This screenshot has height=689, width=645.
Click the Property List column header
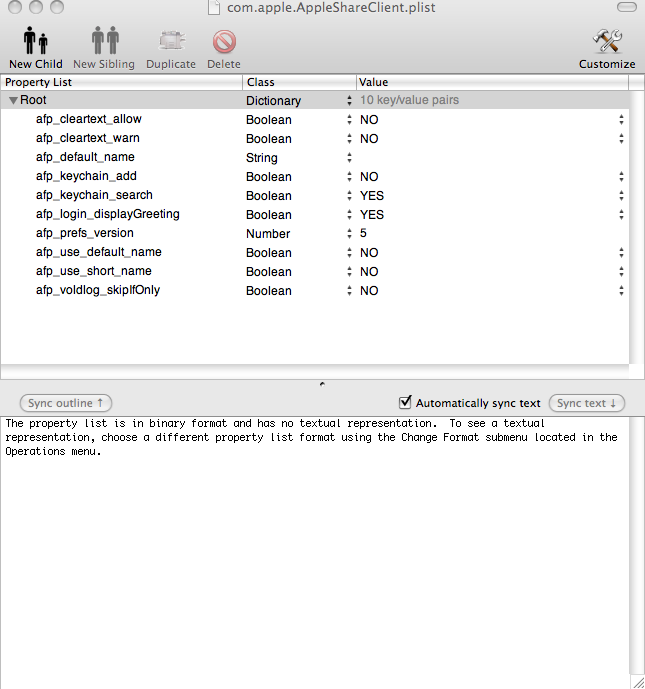point(122,82)
